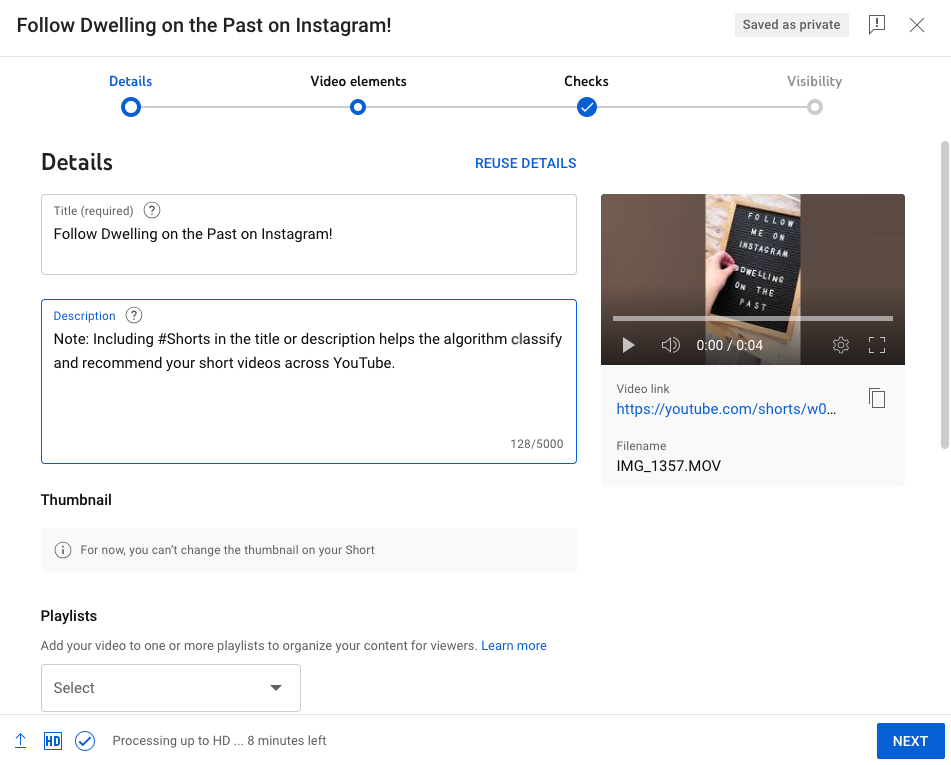Screen dimensions: 951x765
Task: Click REUSE DETAILS
Action: [525, 163]
